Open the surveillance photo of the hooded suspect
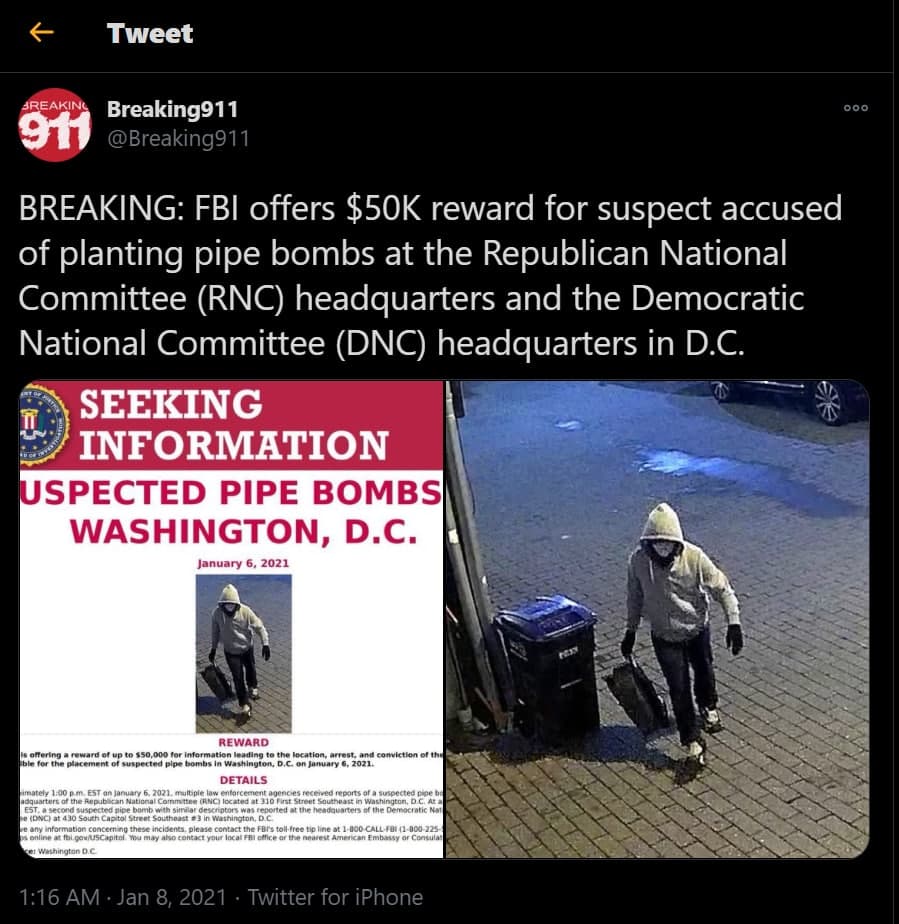899x924 pixels. pos(657,619)
